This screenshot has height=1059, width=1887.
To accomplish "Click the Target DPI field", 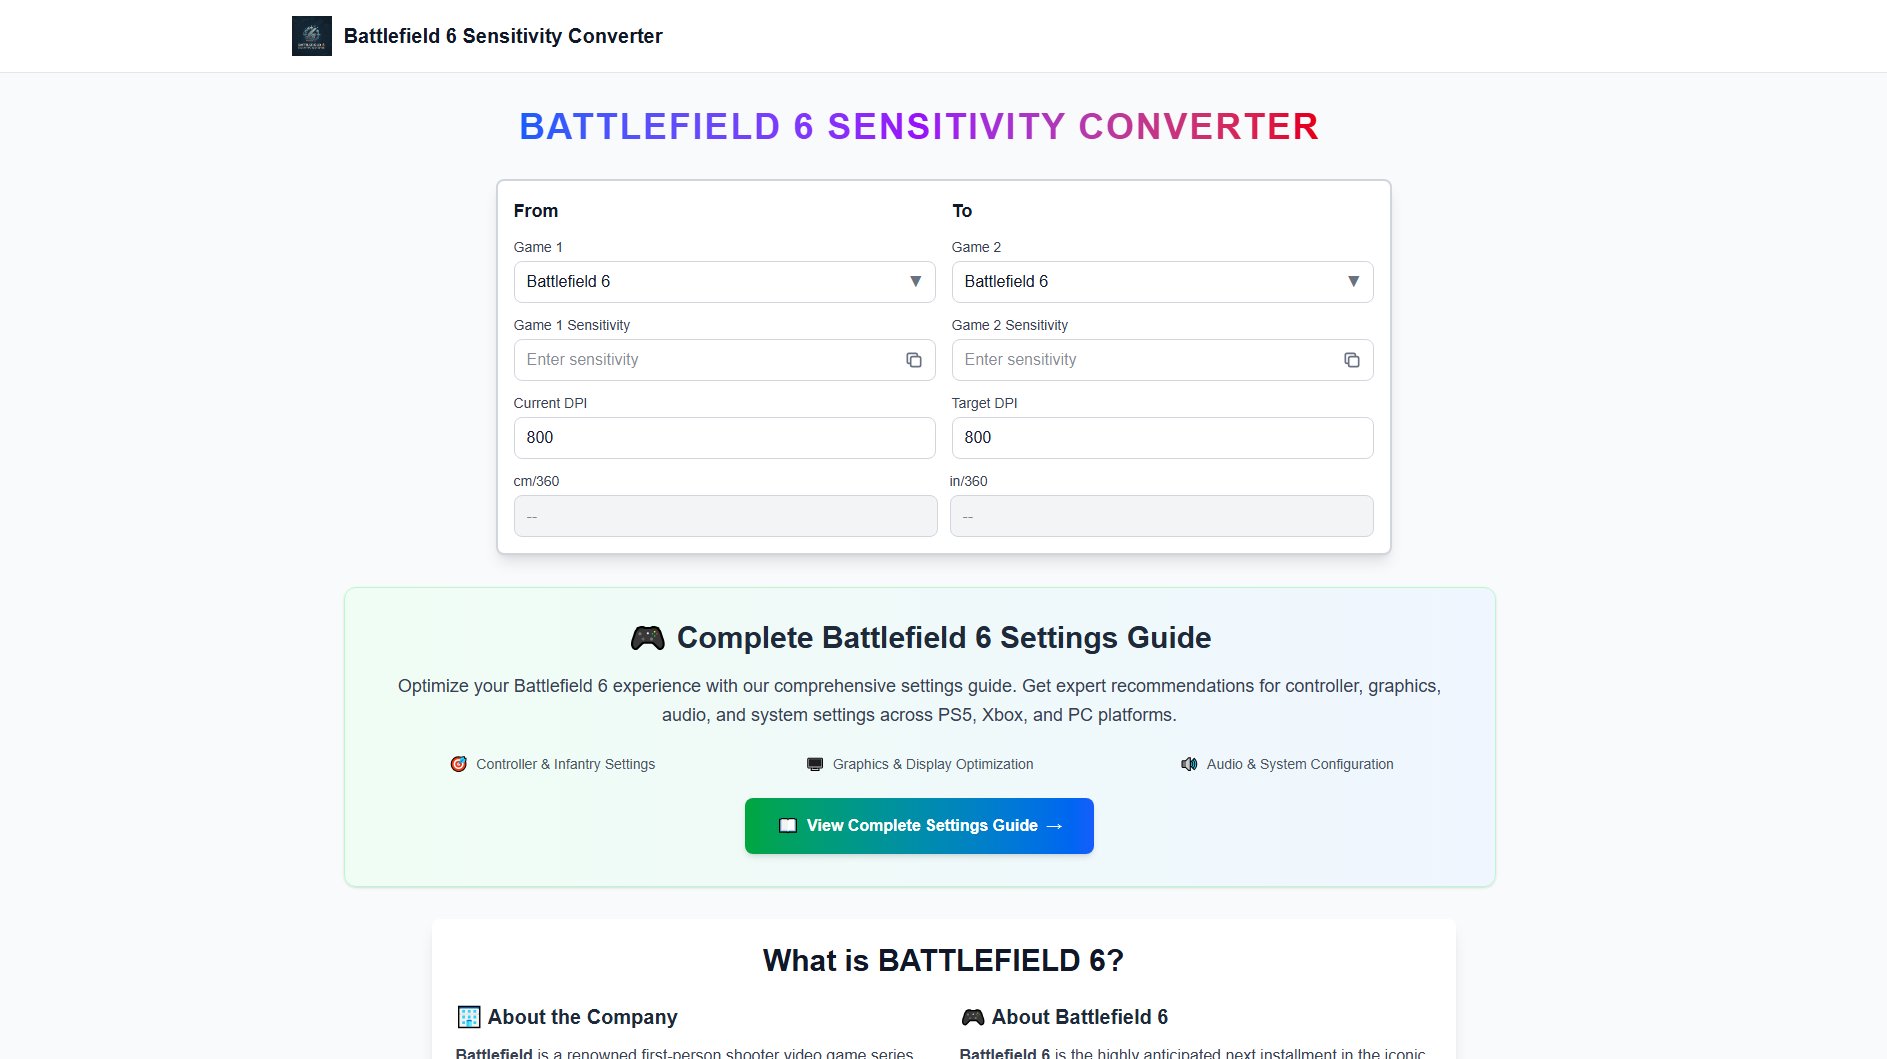I will pos(1162,438).
